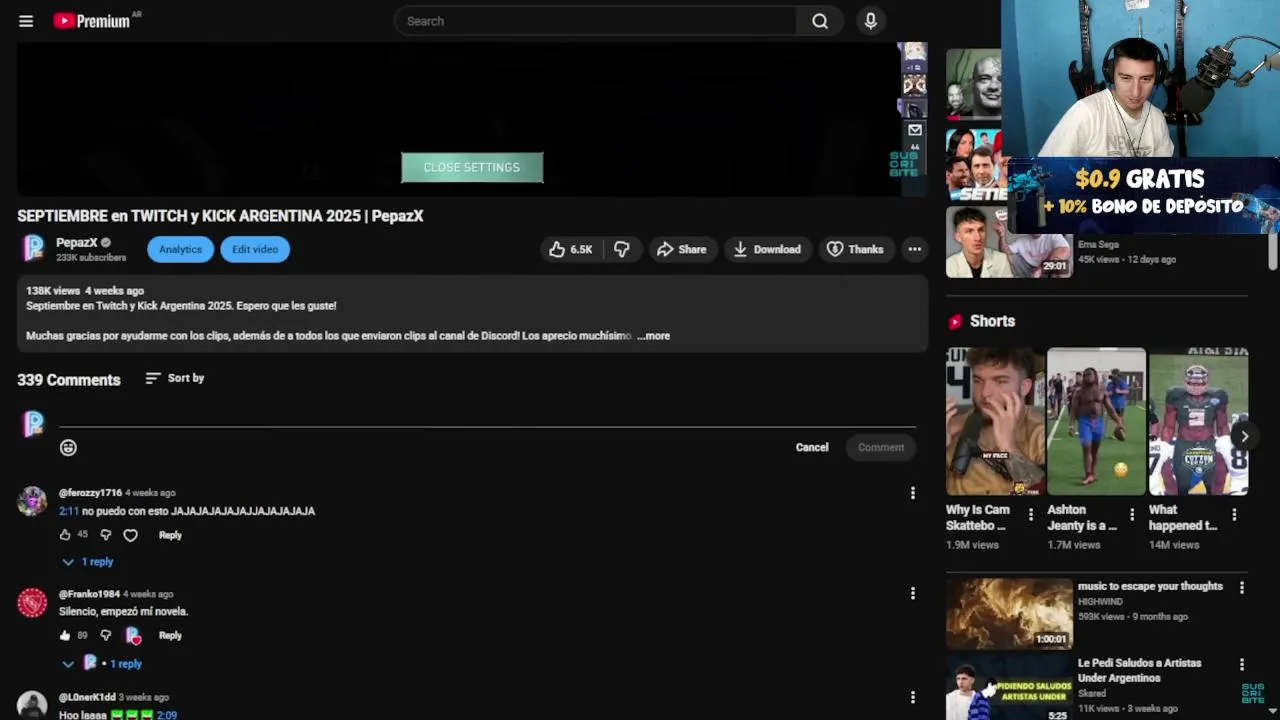Viewport: 1280px width, 720px height.
Task: Open options for Cam Skattebo short
Action: pyautogui.click(x=1031, y=514)
